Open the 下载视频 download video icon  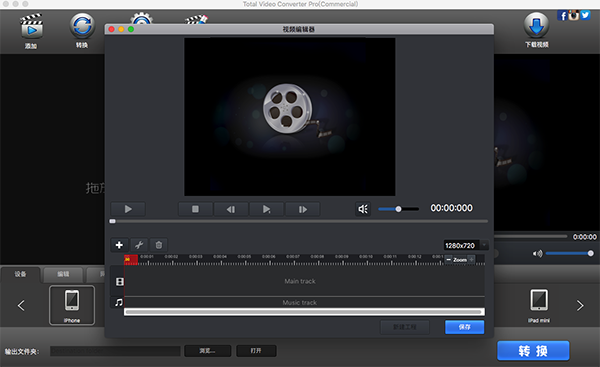point(536,25)
